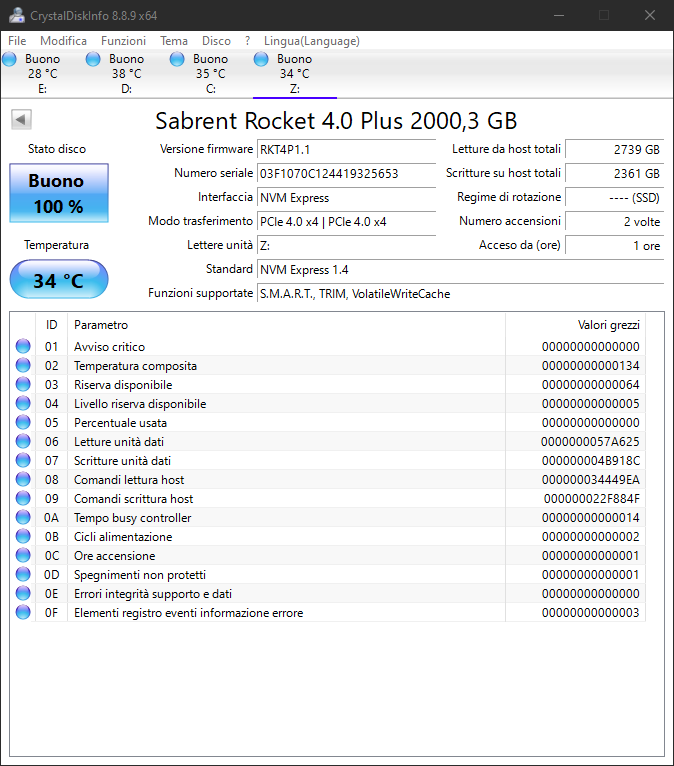This screenshot has height=766, width=674.
Task: Open the Lingua(Language) menu
Action: [x=311, y=41]
